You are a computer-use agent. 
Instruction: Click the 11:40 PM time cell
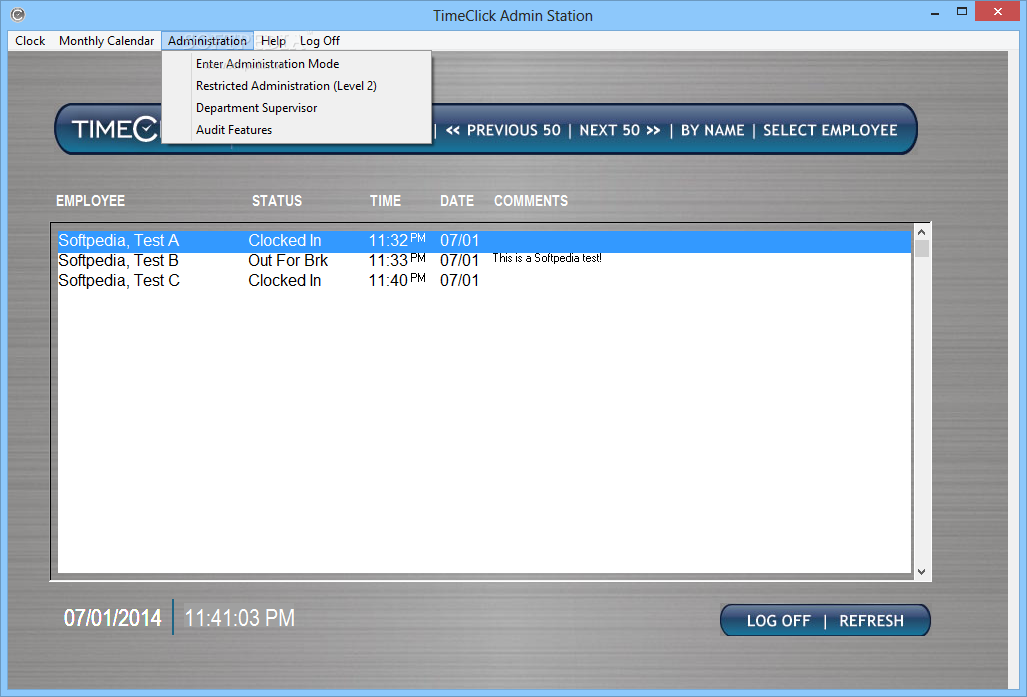(397, 280)
